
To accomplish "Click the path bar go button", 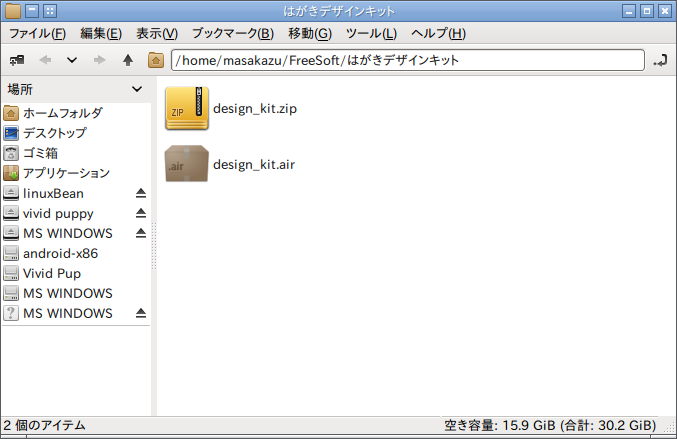I will (x=660, y=60).
